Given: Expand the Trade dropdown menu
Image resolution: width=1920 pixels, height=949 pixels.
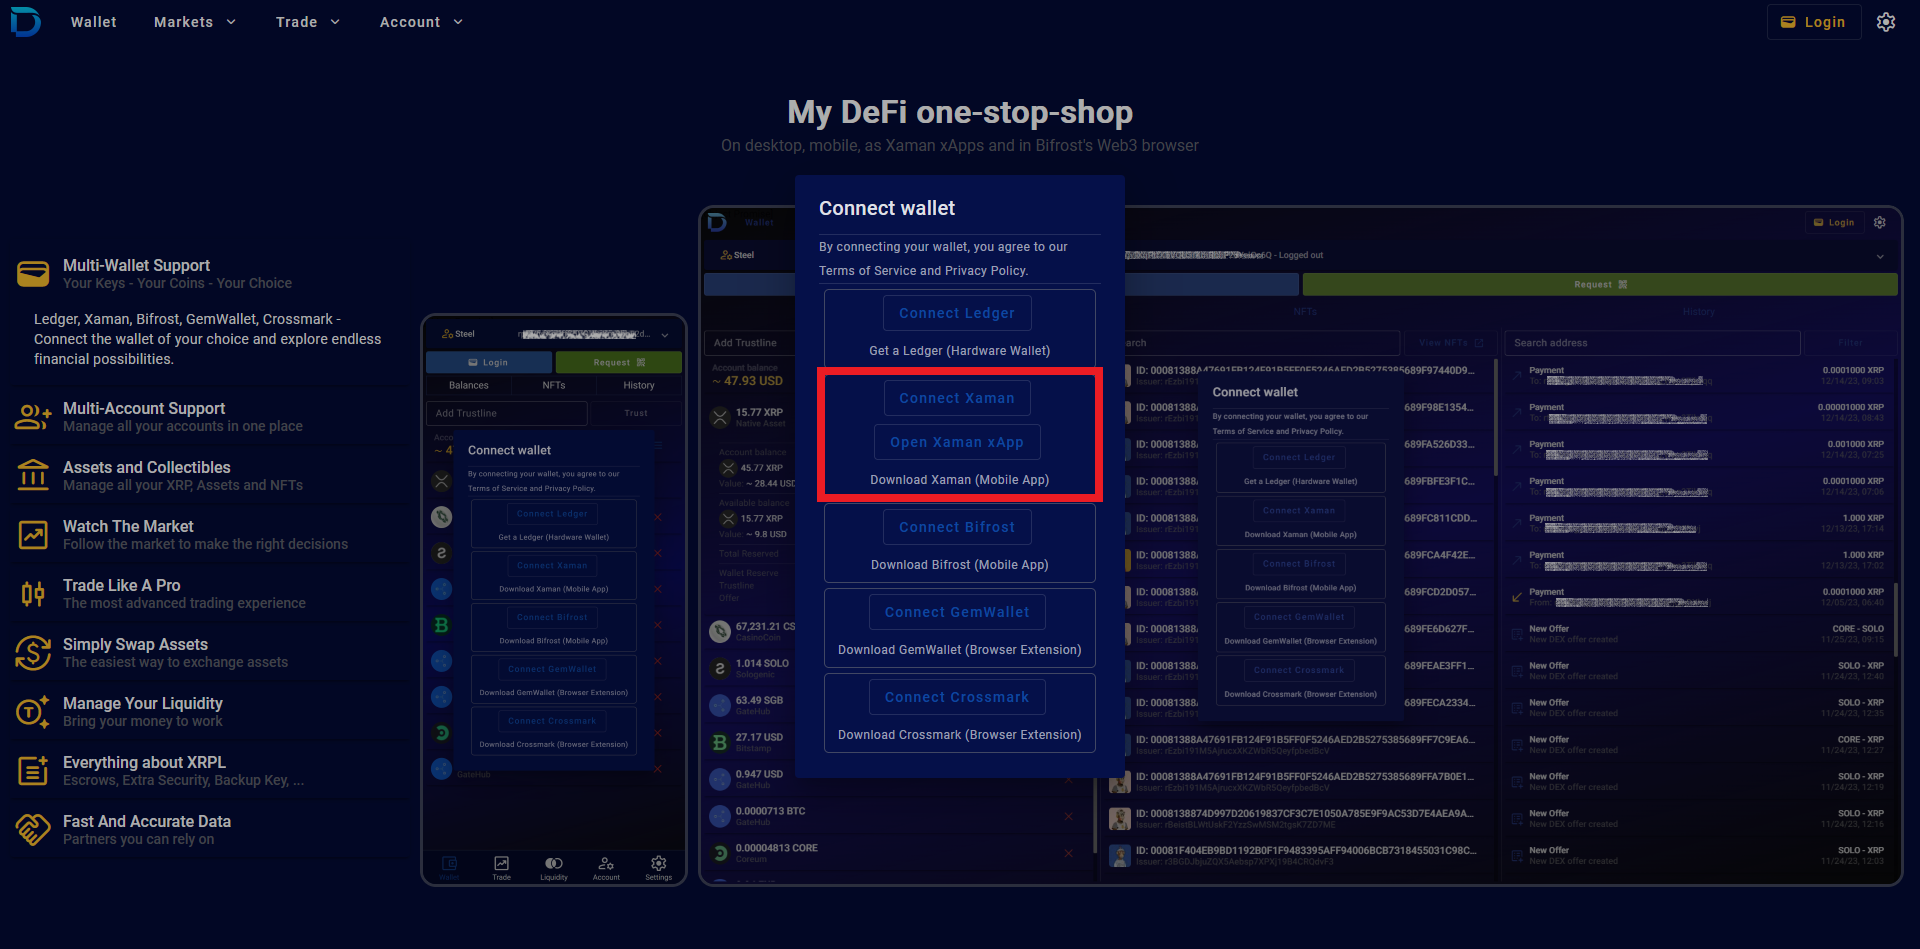Looking at the screenshot, I should click(x=308, y=22).
